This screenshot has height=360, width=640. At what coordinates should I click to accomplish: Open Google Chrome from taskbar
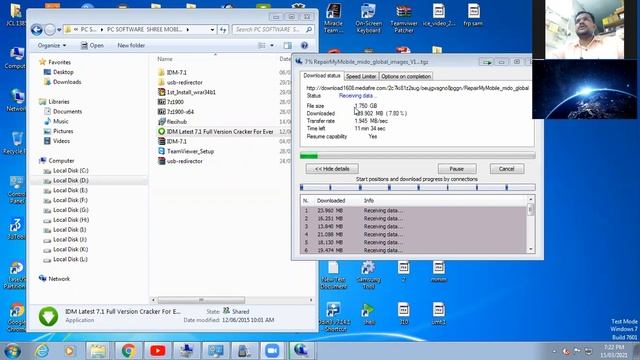click(128, 351)
